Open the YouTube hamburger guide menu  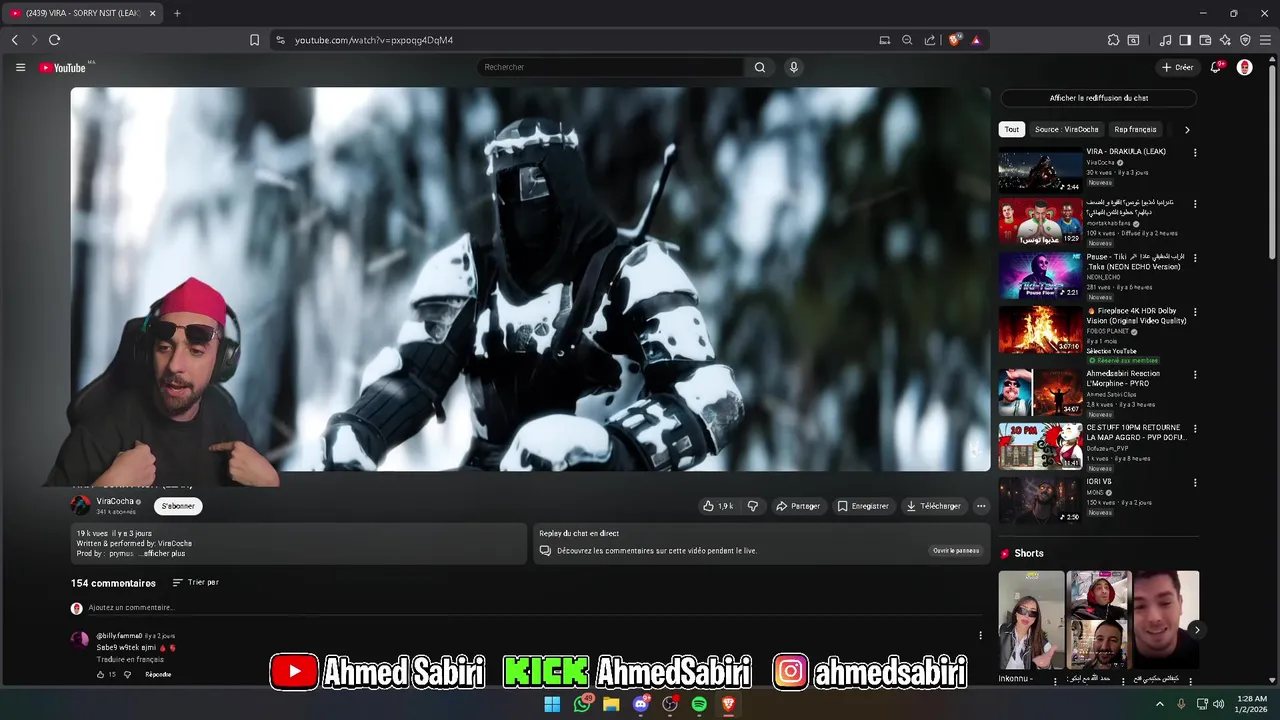coord(20,67)
